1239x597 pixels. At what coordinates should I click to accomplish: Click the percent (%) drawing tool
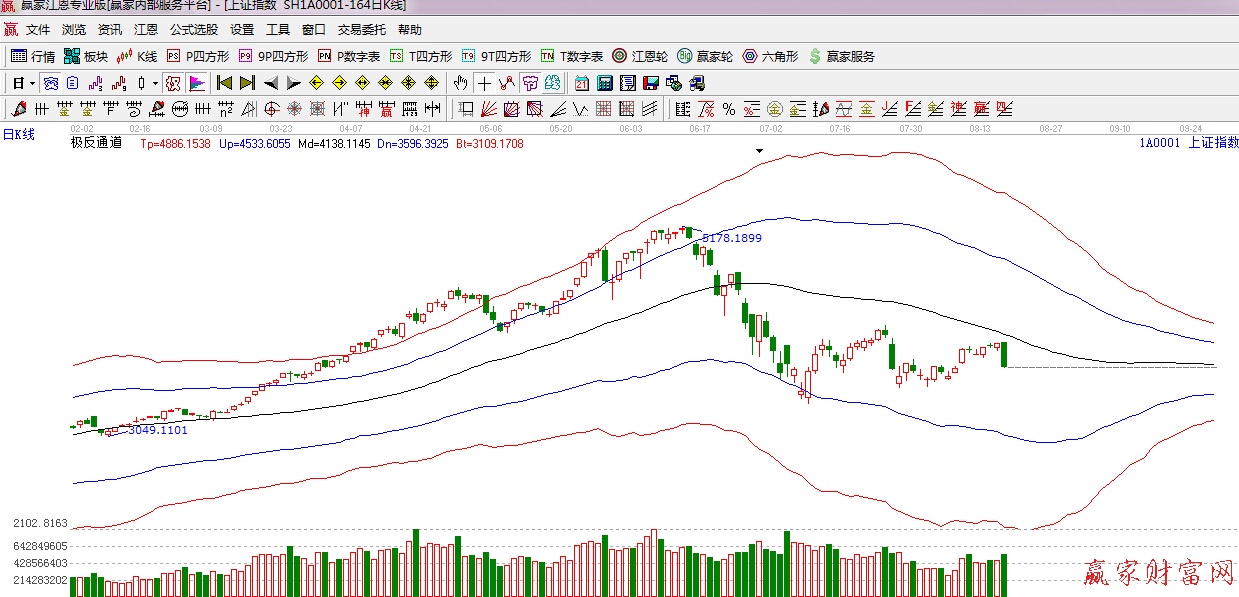[x=729, y=109]
